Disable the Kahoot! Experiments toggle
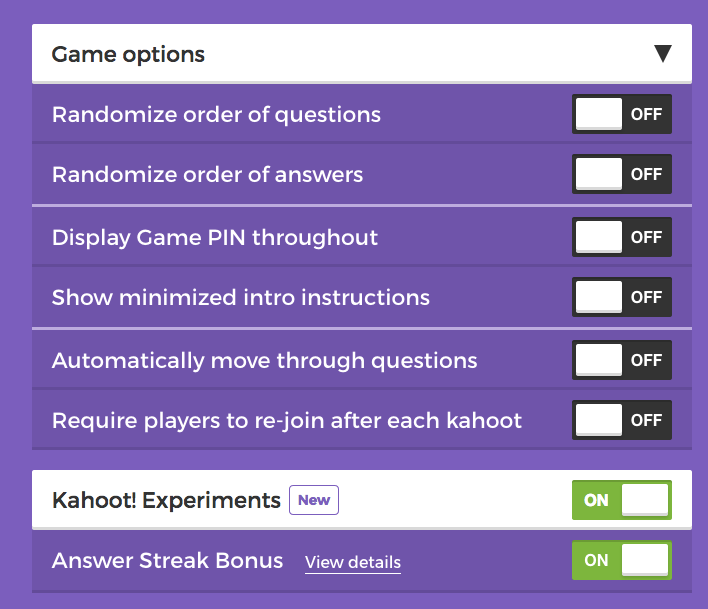 tap(622, 500)
